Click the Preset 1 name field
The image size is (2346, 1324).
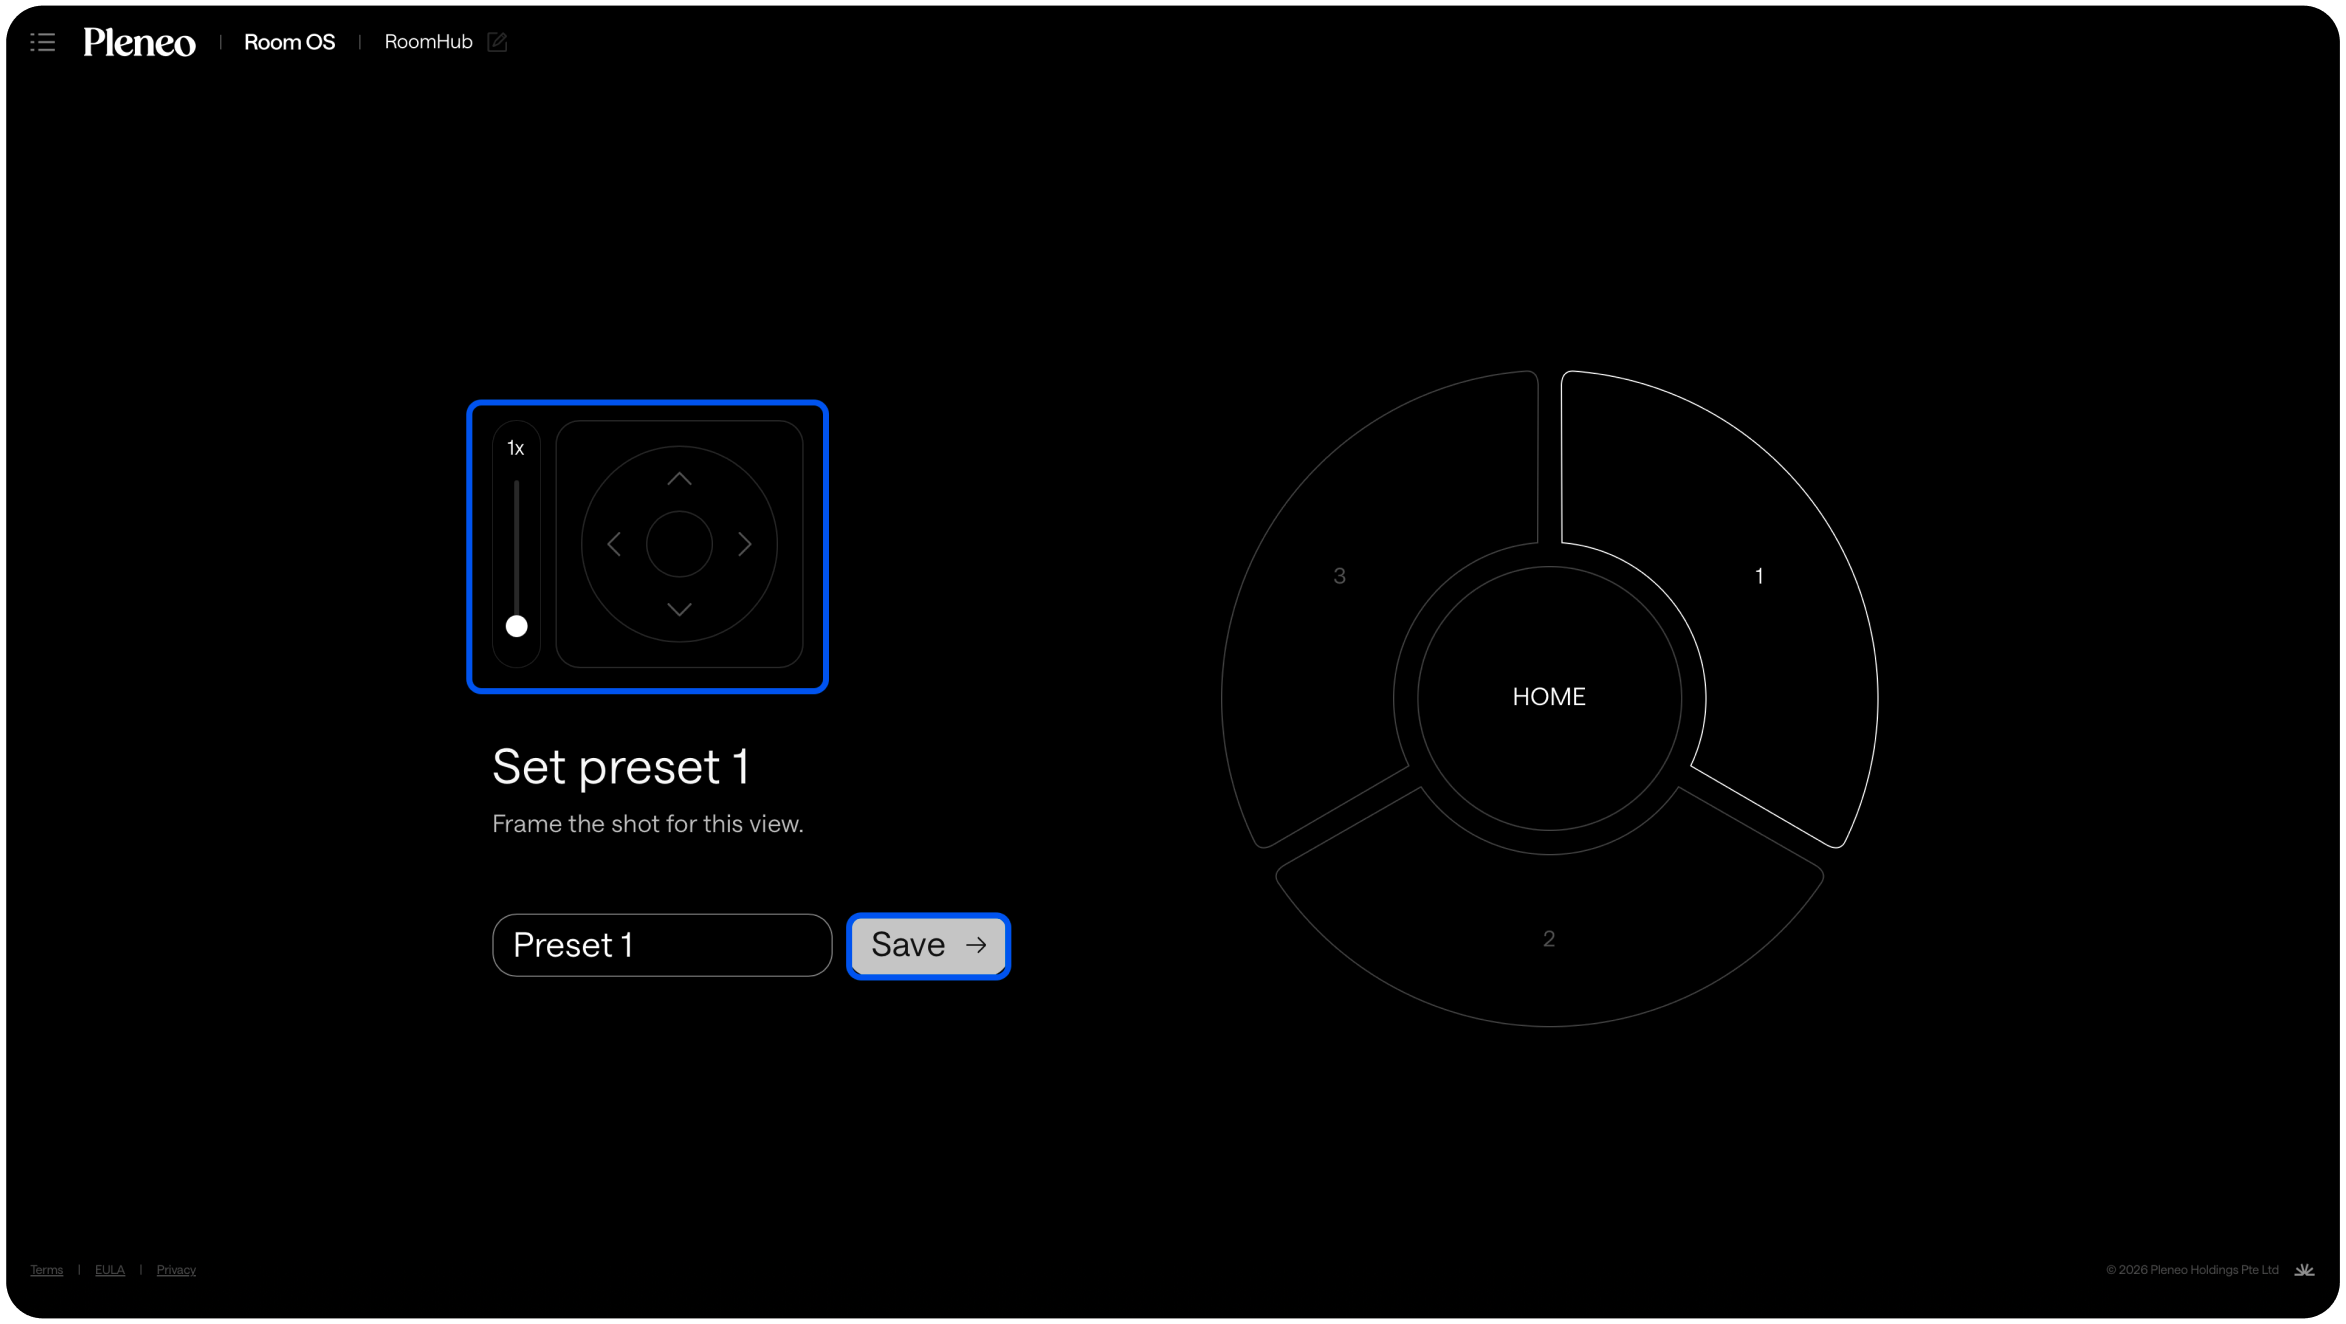click(661, 945)
